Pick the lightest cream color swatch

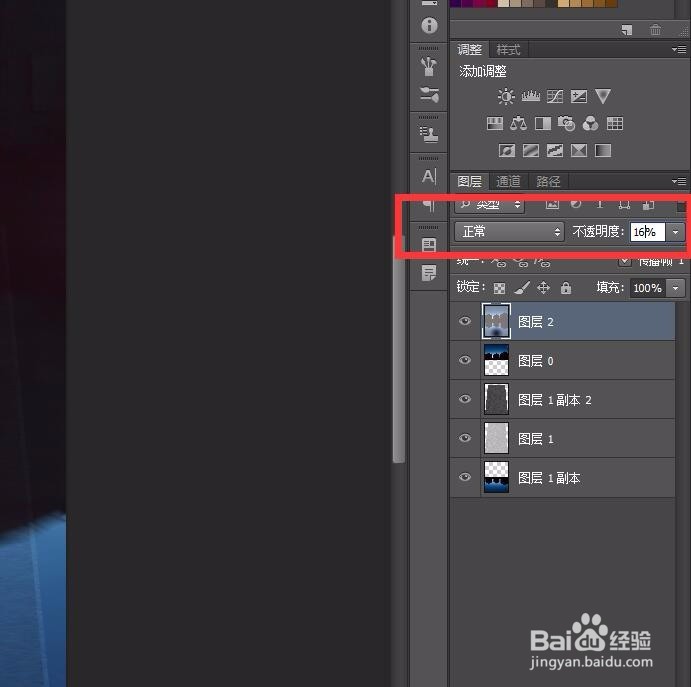[x=503, y=4]
